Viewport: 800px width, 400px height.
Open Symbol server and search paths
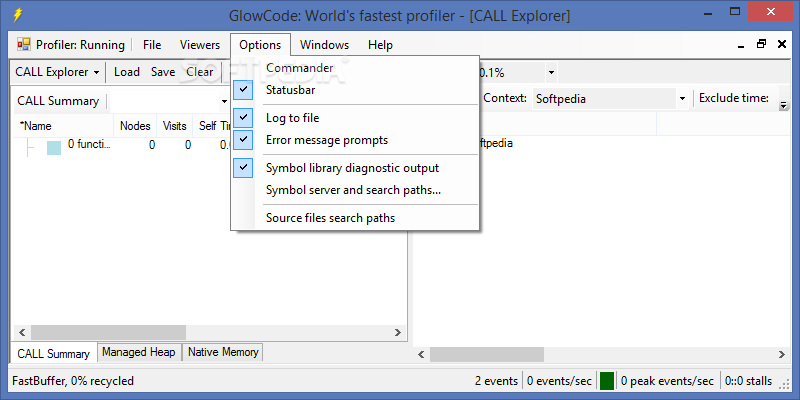pos(355,190)
